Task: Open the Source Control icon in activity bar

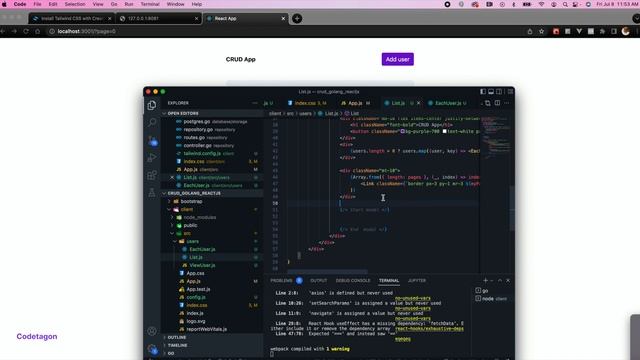Action: point(152,141)
